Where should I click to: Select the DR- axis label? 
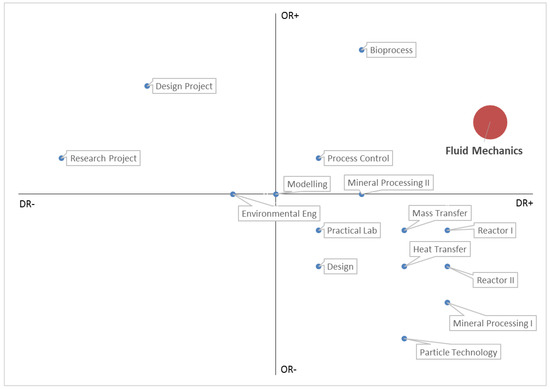tap(27, 204)
